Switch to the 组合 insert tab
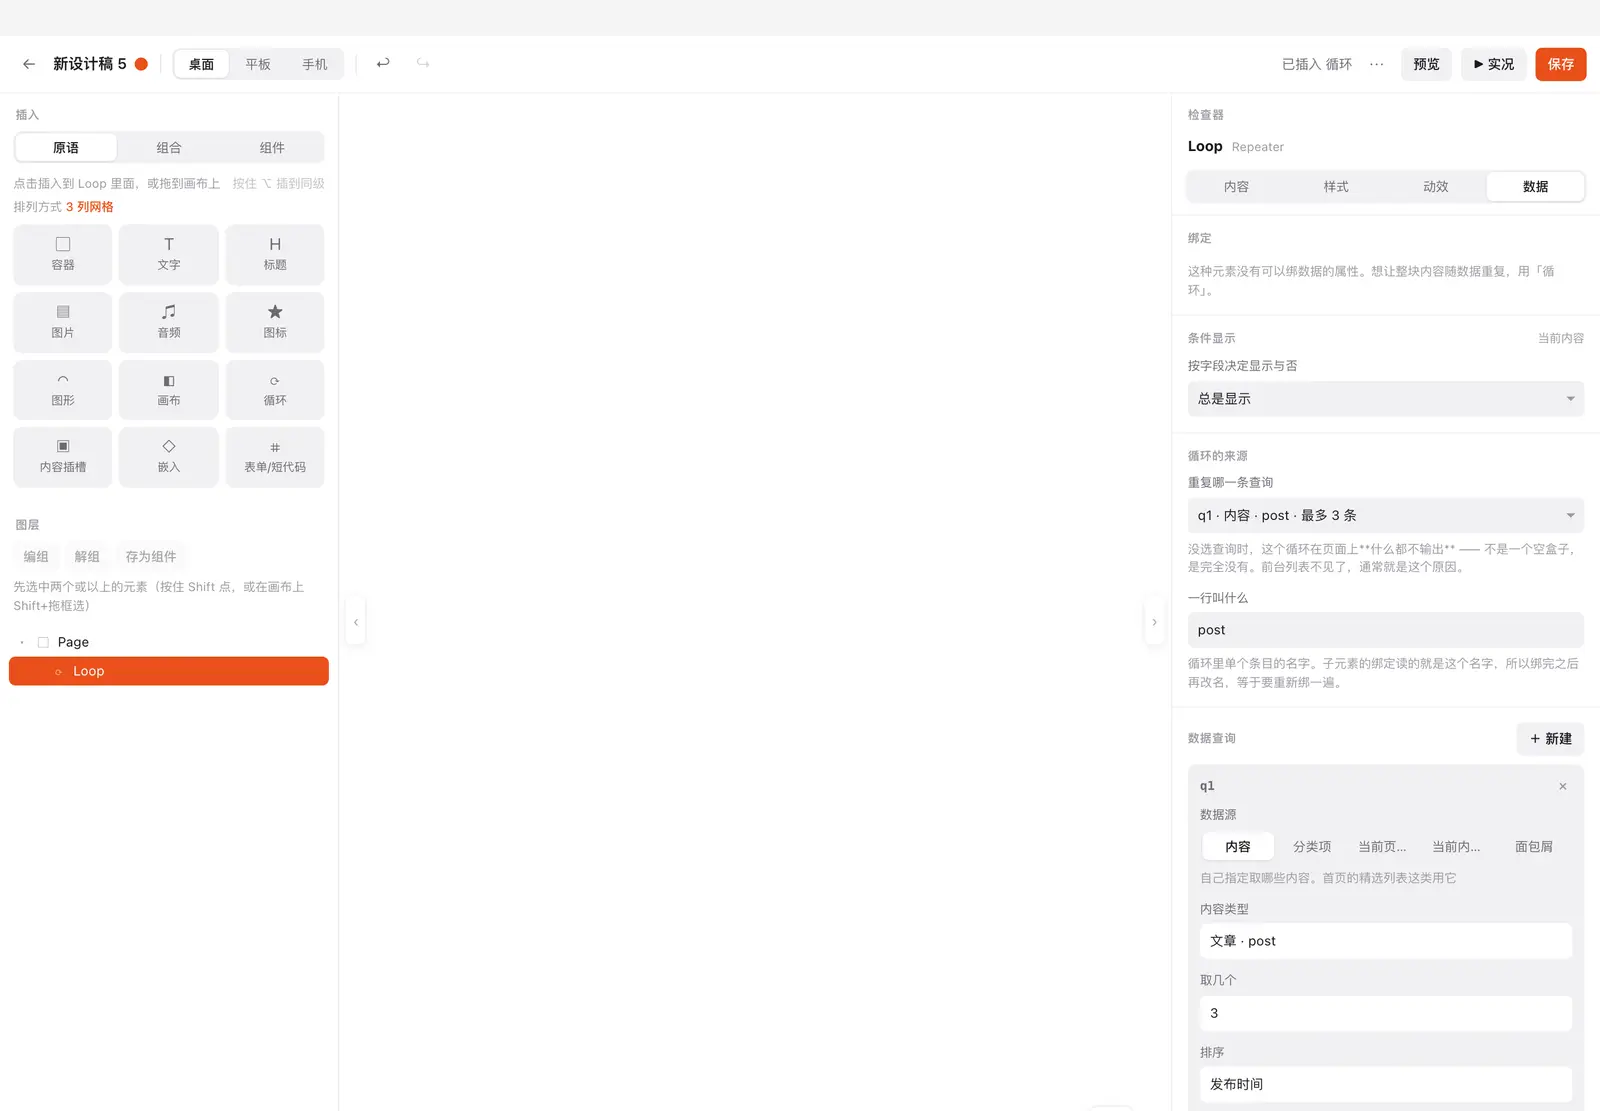1600x1111 pixels. (x=169, y=148)
